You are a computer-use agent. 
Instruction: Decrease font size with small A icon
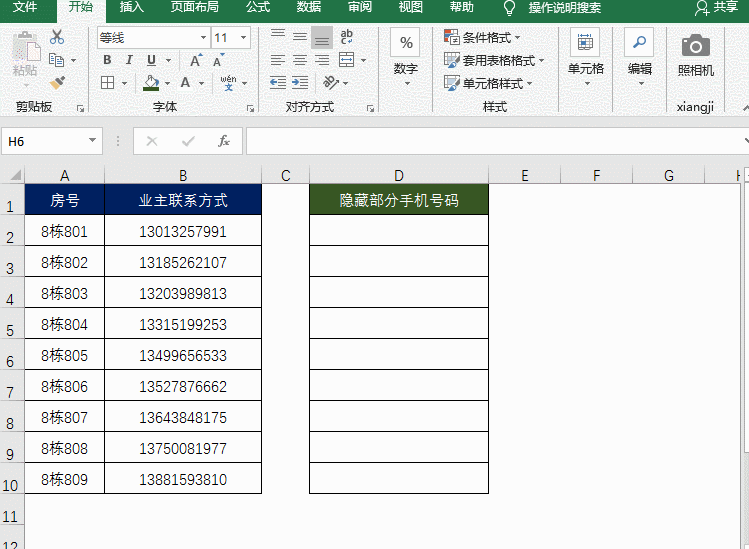coord(218,60)
